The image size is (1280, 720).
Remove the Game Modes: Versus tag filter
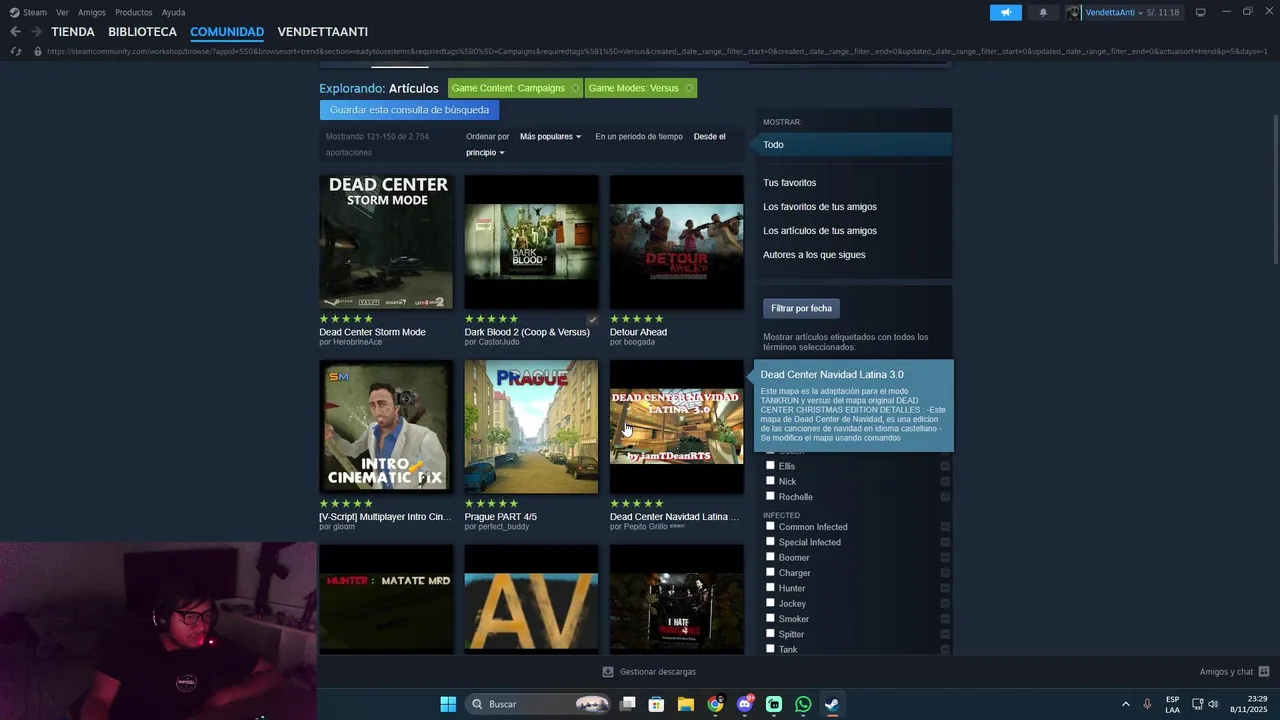pos(688,88)
